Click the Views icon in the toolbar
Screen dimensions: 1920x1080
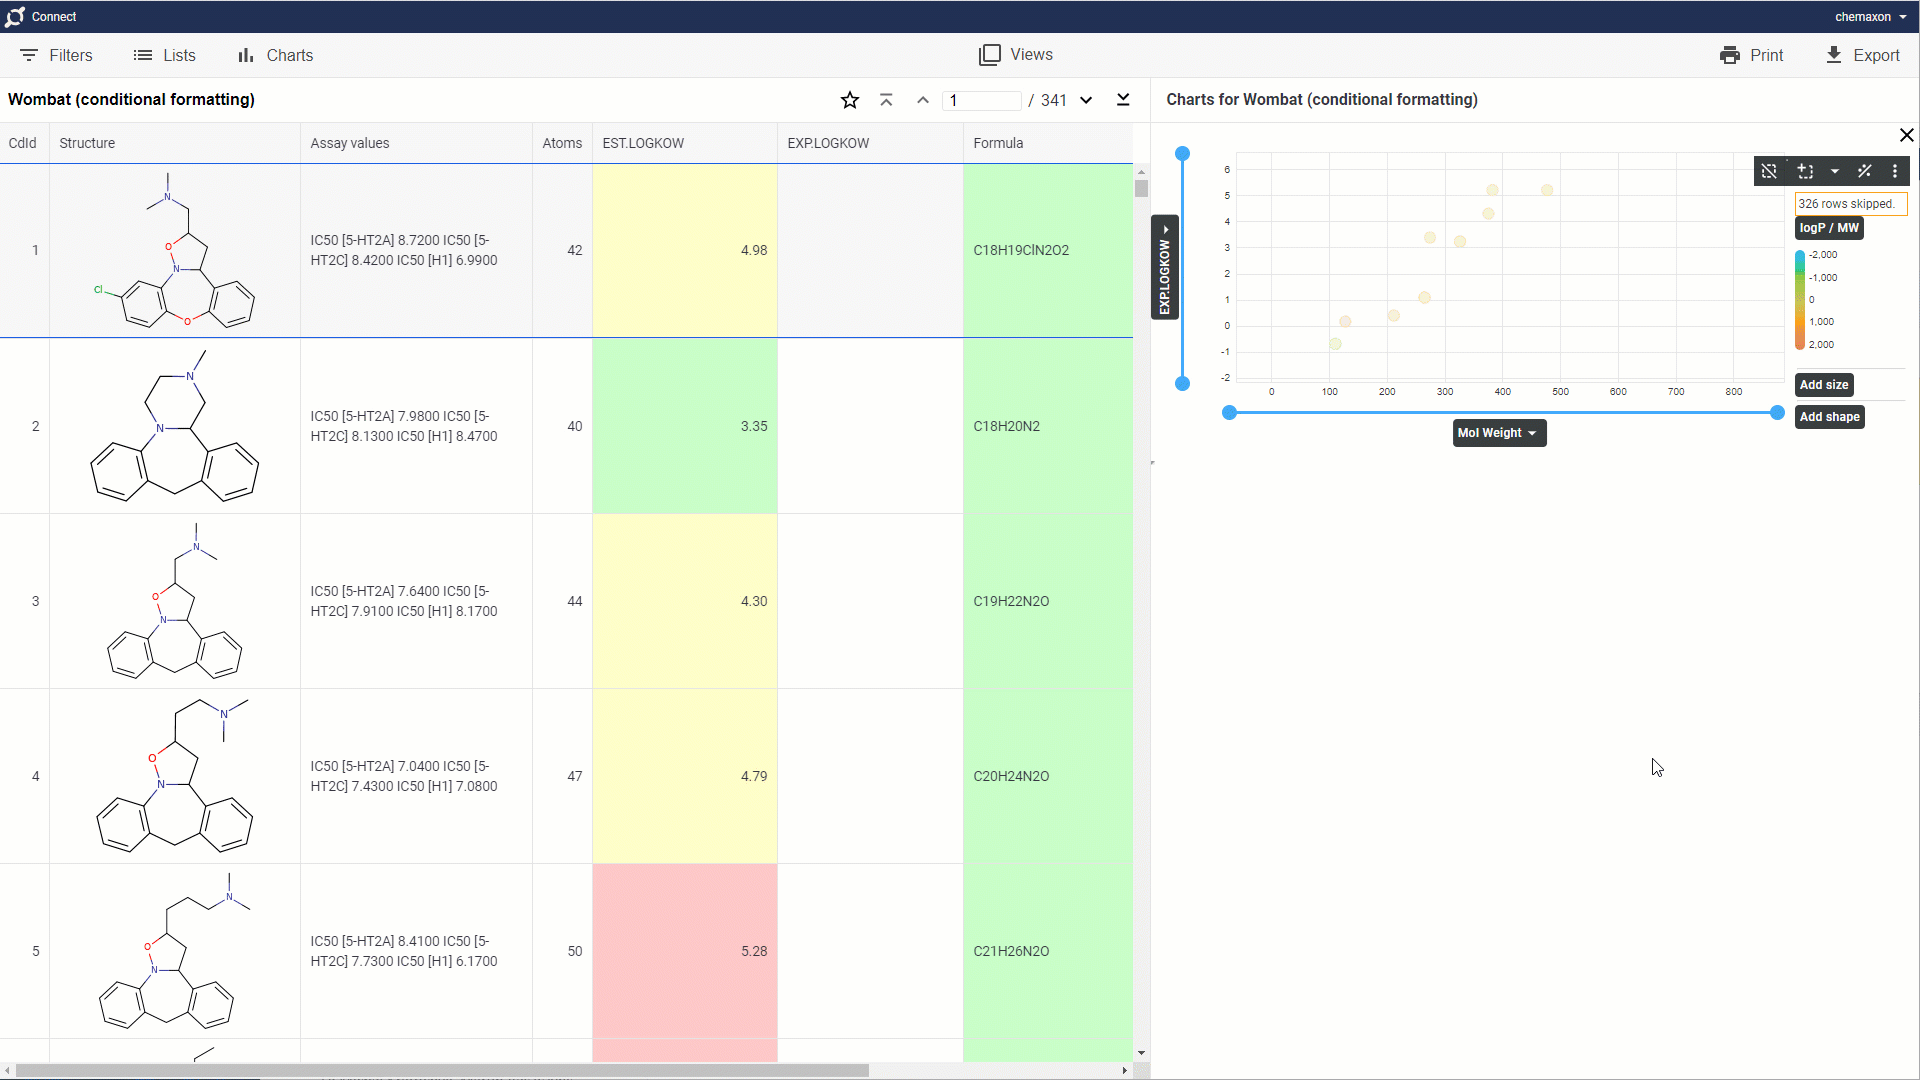(x=989, y=54)
